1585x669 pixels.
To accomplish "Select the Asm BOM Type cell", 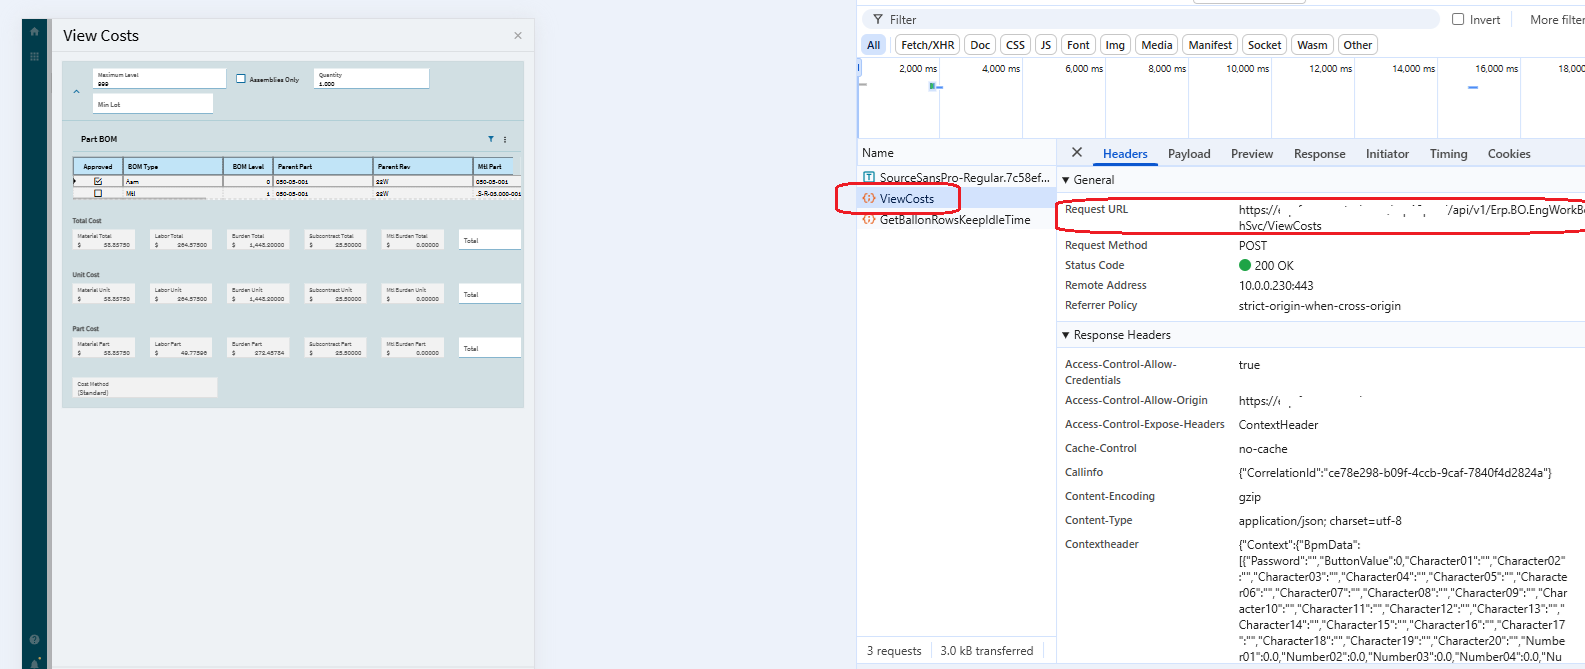I will point(173,182).
